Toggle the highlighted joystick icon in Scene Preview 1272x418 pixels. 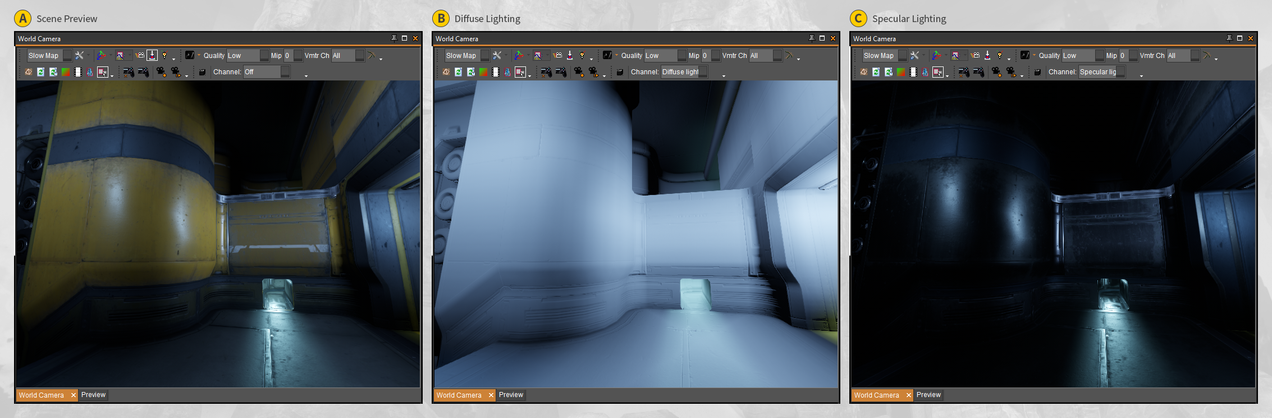(x=152, y=55)
